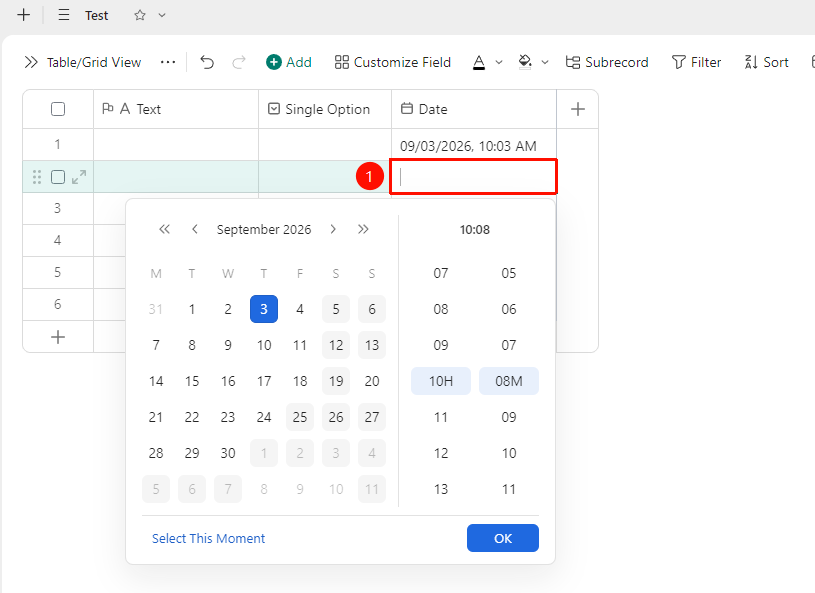This screenshot has width=815, height=593.
Task: Select hour 11 in the time picker
Action: 441,417
